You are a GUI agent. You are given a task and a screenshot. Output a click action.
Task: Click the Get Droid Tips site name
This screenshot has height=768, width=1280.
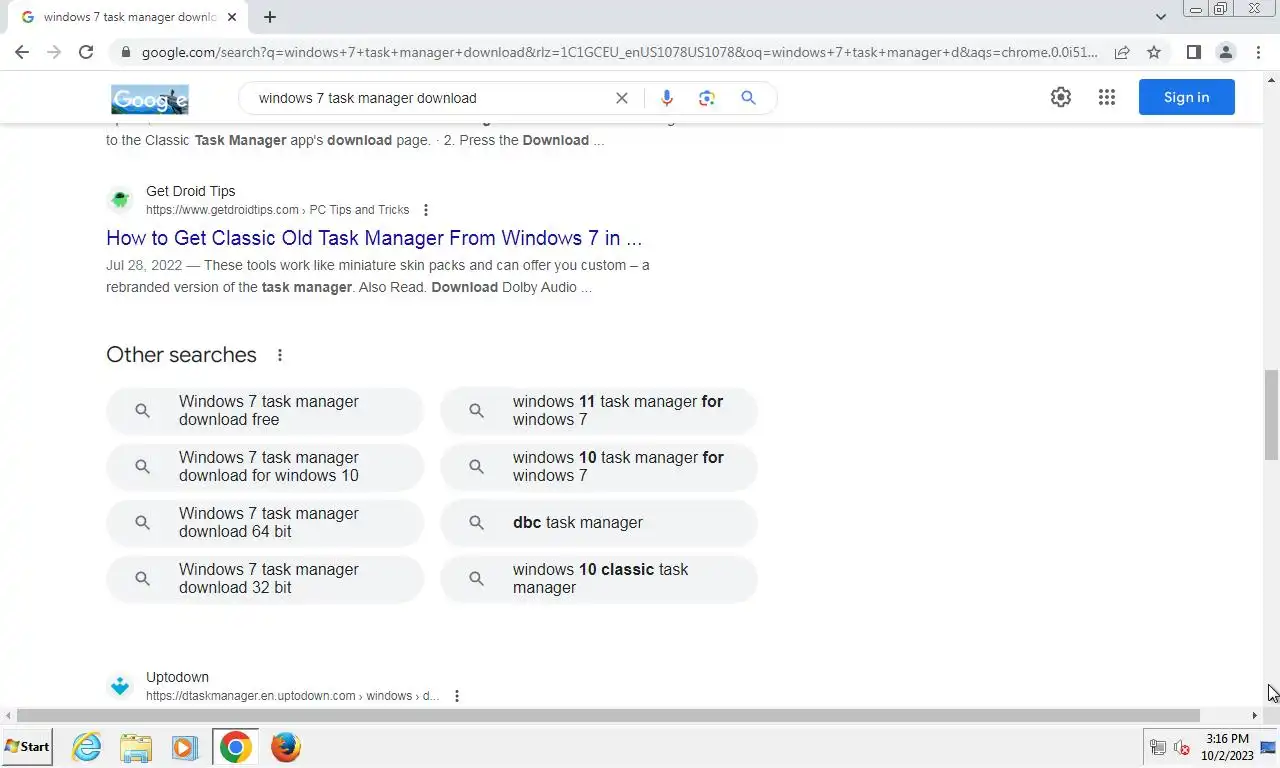191,191
